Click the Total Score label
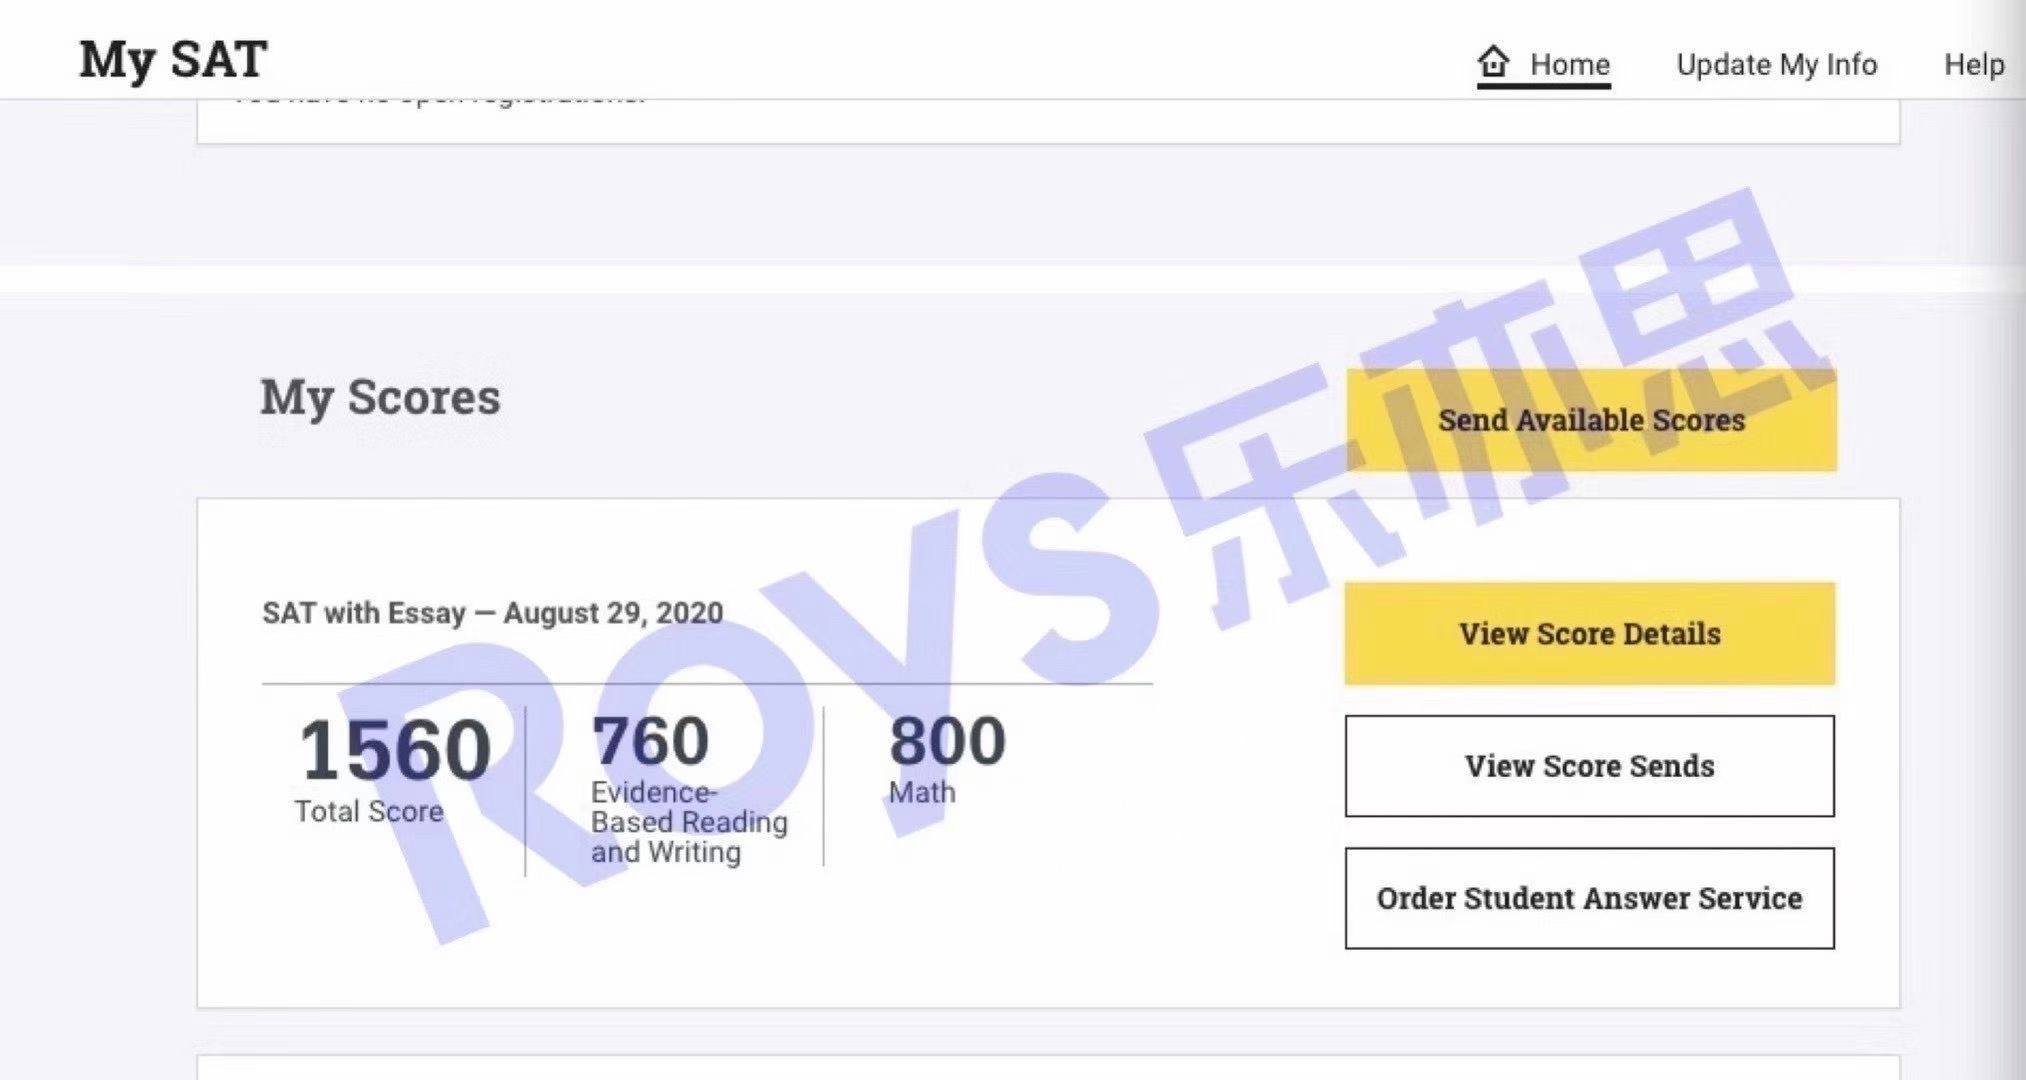The height and width of the screenshot is (1080, 2026). [x=368, y=811]
